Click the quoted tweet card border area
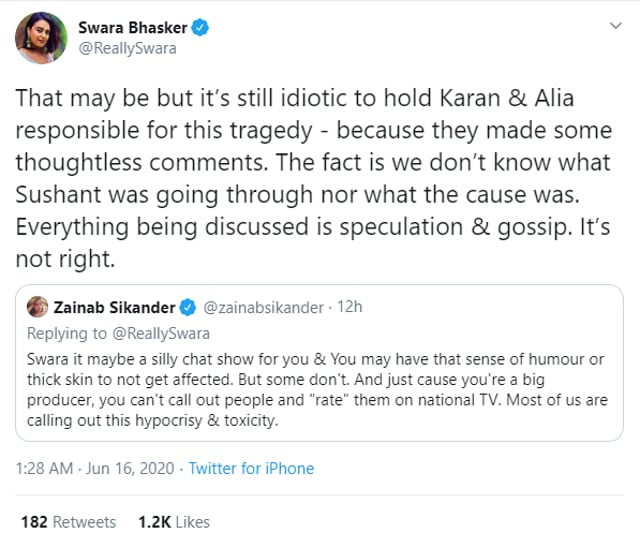640x548 pixels. point(319,363)
